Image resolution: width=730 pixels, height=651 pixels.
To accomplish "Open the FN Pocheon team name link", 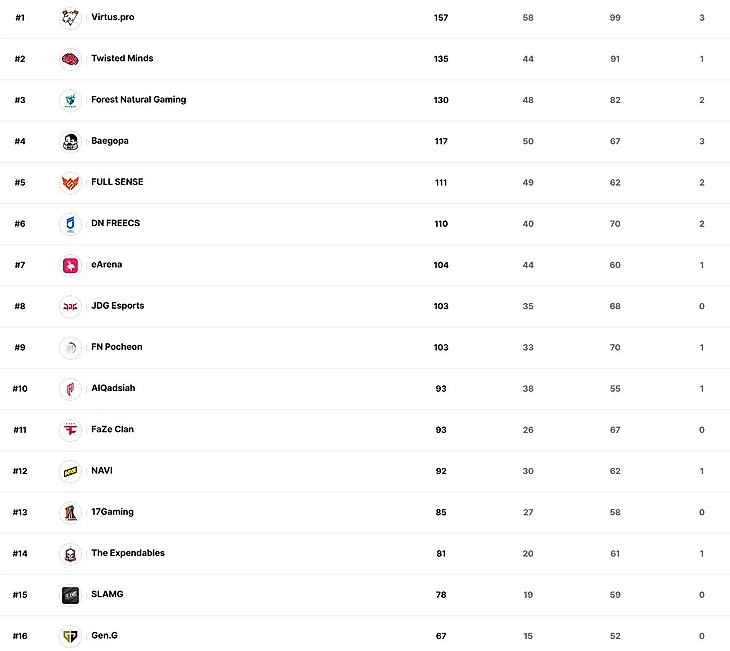I will point(116,347).
